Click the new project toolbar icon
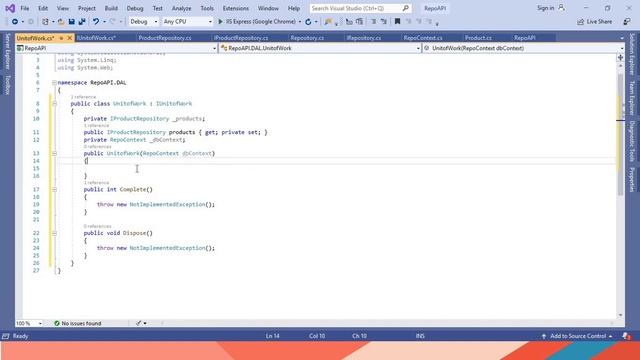640x360 pixels. (x=45, y=22)
